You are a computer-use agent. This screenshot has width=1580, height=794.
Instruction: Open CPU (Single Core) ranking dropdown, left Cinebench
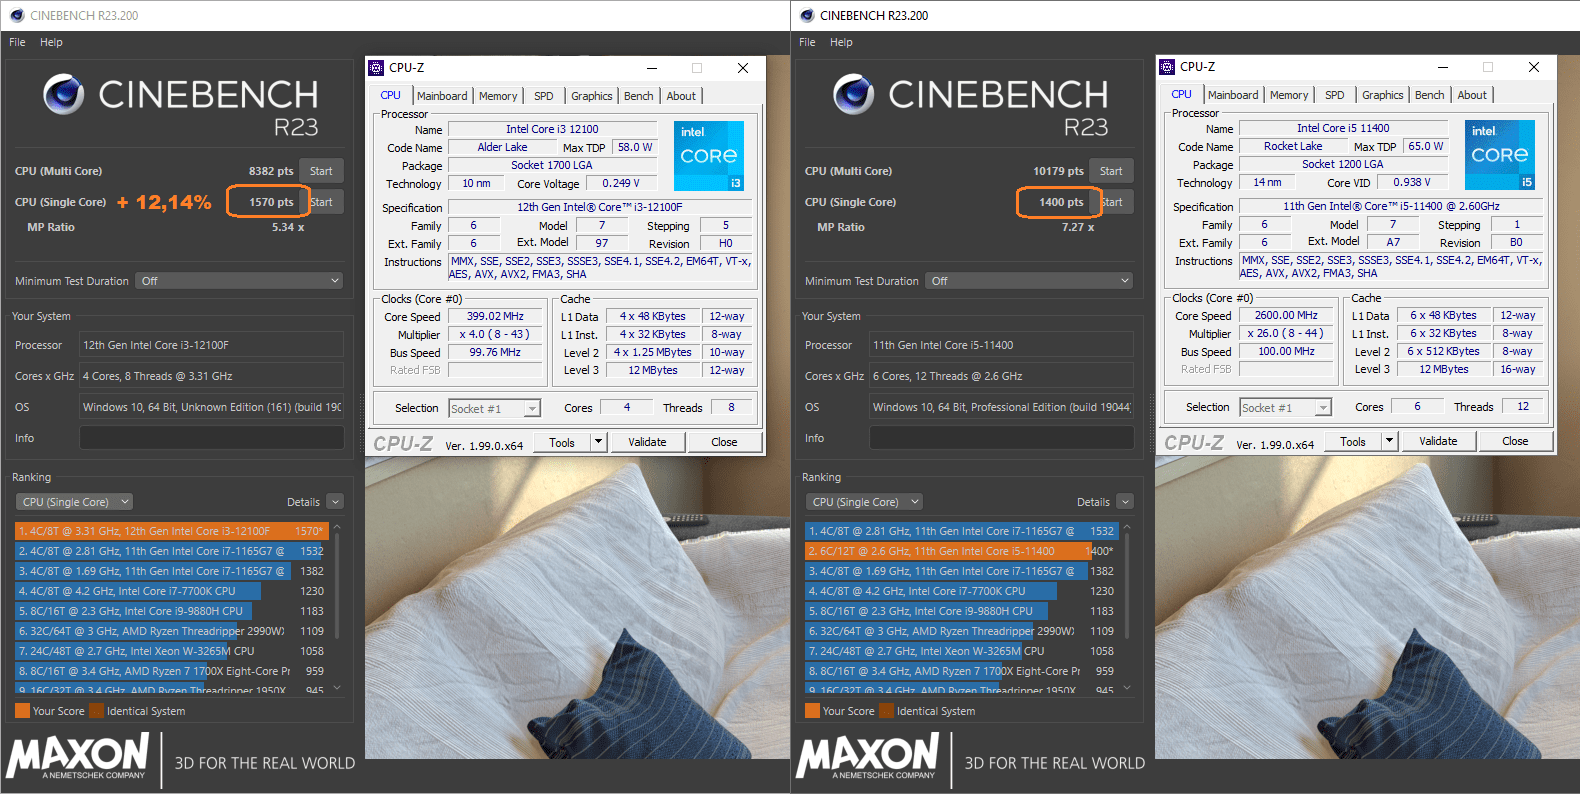[75, 502]
